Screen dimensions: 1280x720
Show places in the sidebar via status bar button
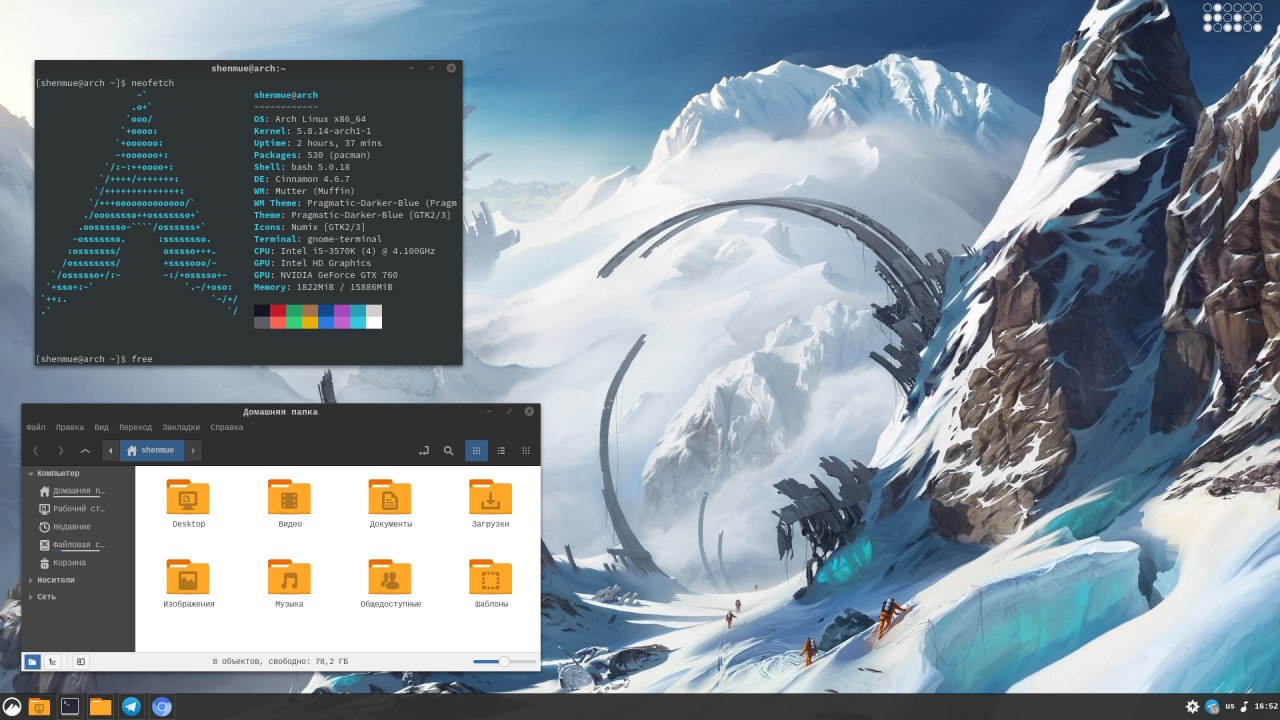pyautogui.click(x=32, y=661)
